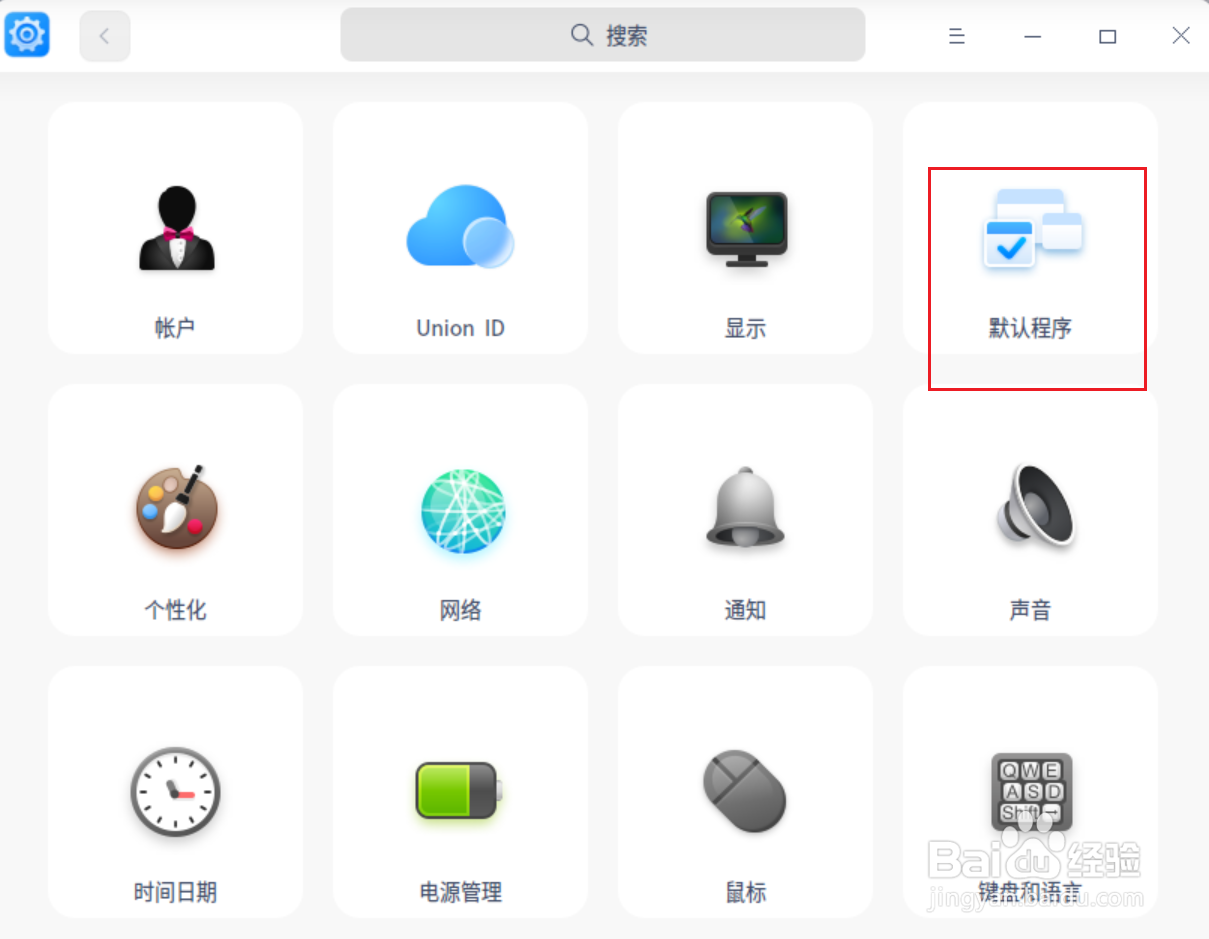1209x939 pixels.
Task: Maximize the control center window
Action: [x=1107, y=36]
